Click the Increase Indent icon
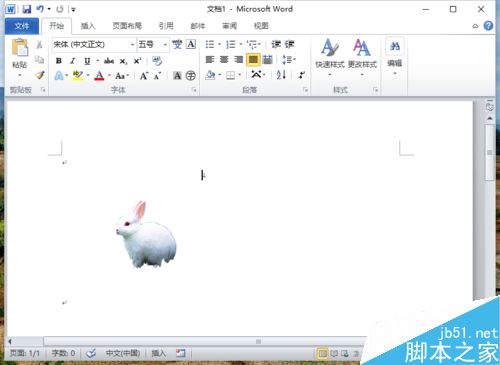The image size is (500, 365). coord(289,44)
